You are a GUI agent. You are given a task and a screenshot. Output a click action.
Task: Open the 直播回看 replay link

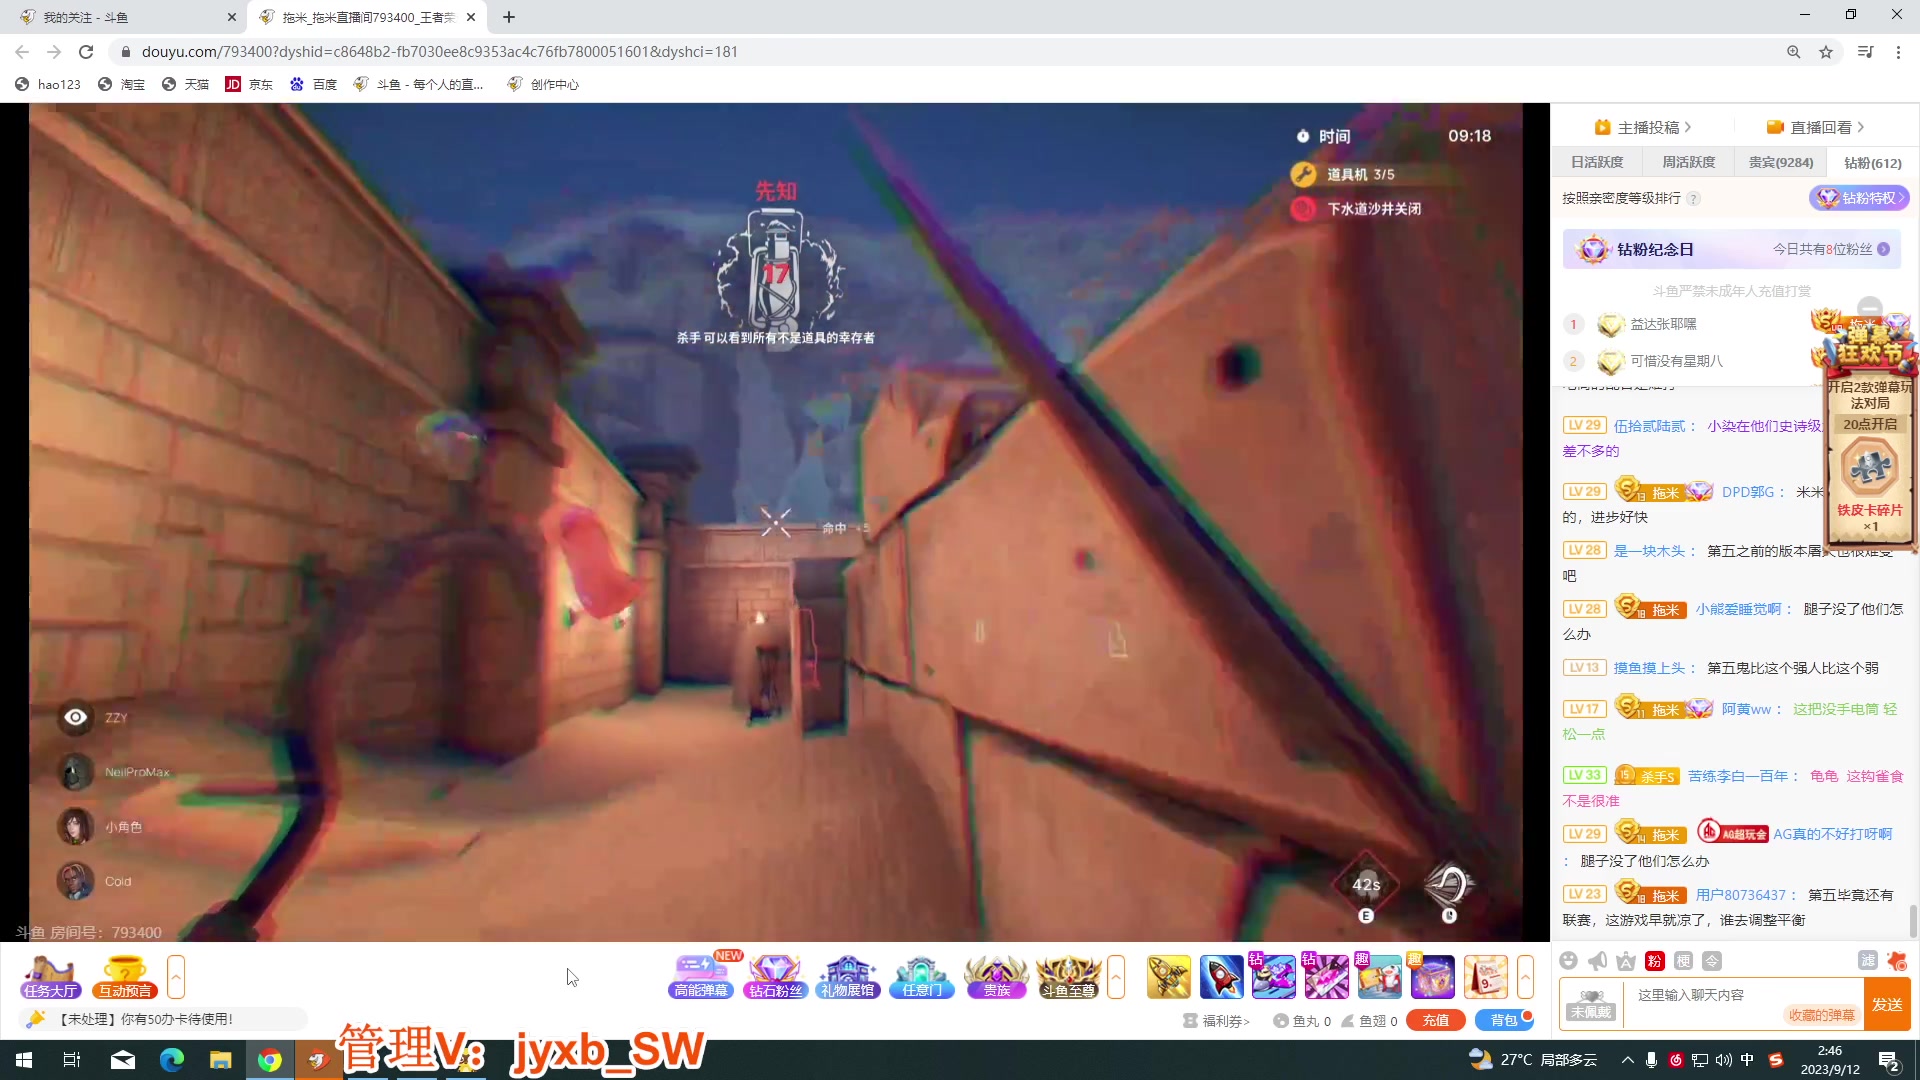(1816, 127)
